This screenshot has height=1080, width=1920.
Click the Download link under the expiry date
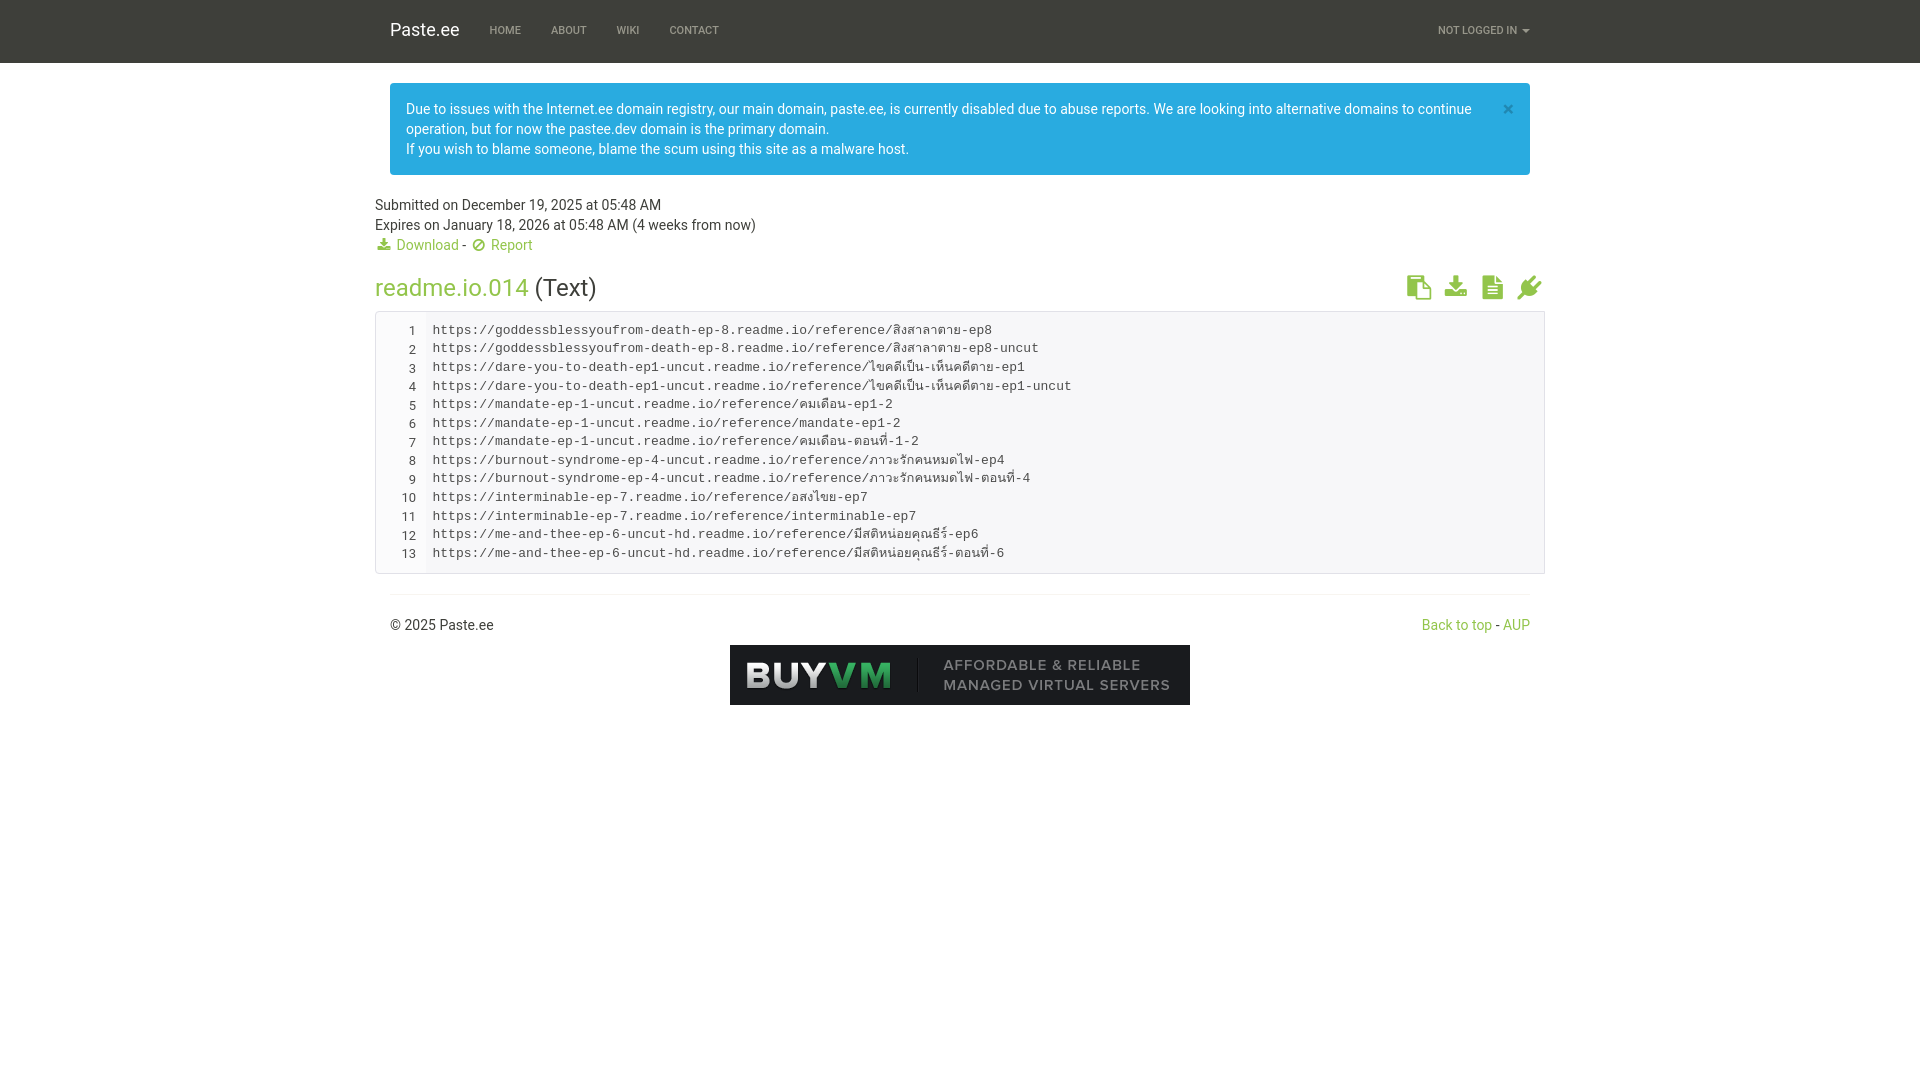pyautogui.click(x=417, y=245)
